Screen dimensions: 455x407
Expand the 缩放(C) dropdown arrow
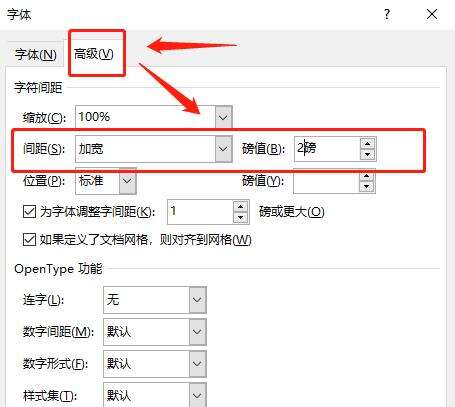point(223,117)
